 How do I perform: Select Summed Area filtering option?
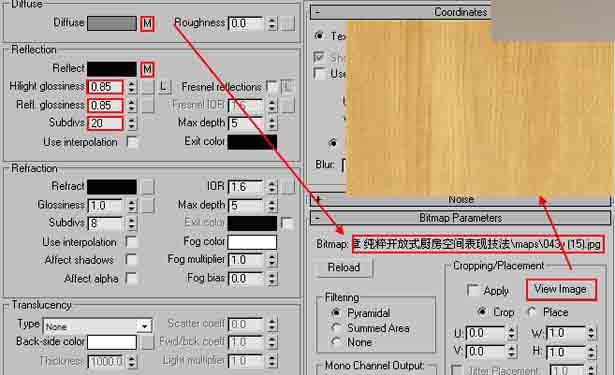pyautogui.click(x=336, y=328)
